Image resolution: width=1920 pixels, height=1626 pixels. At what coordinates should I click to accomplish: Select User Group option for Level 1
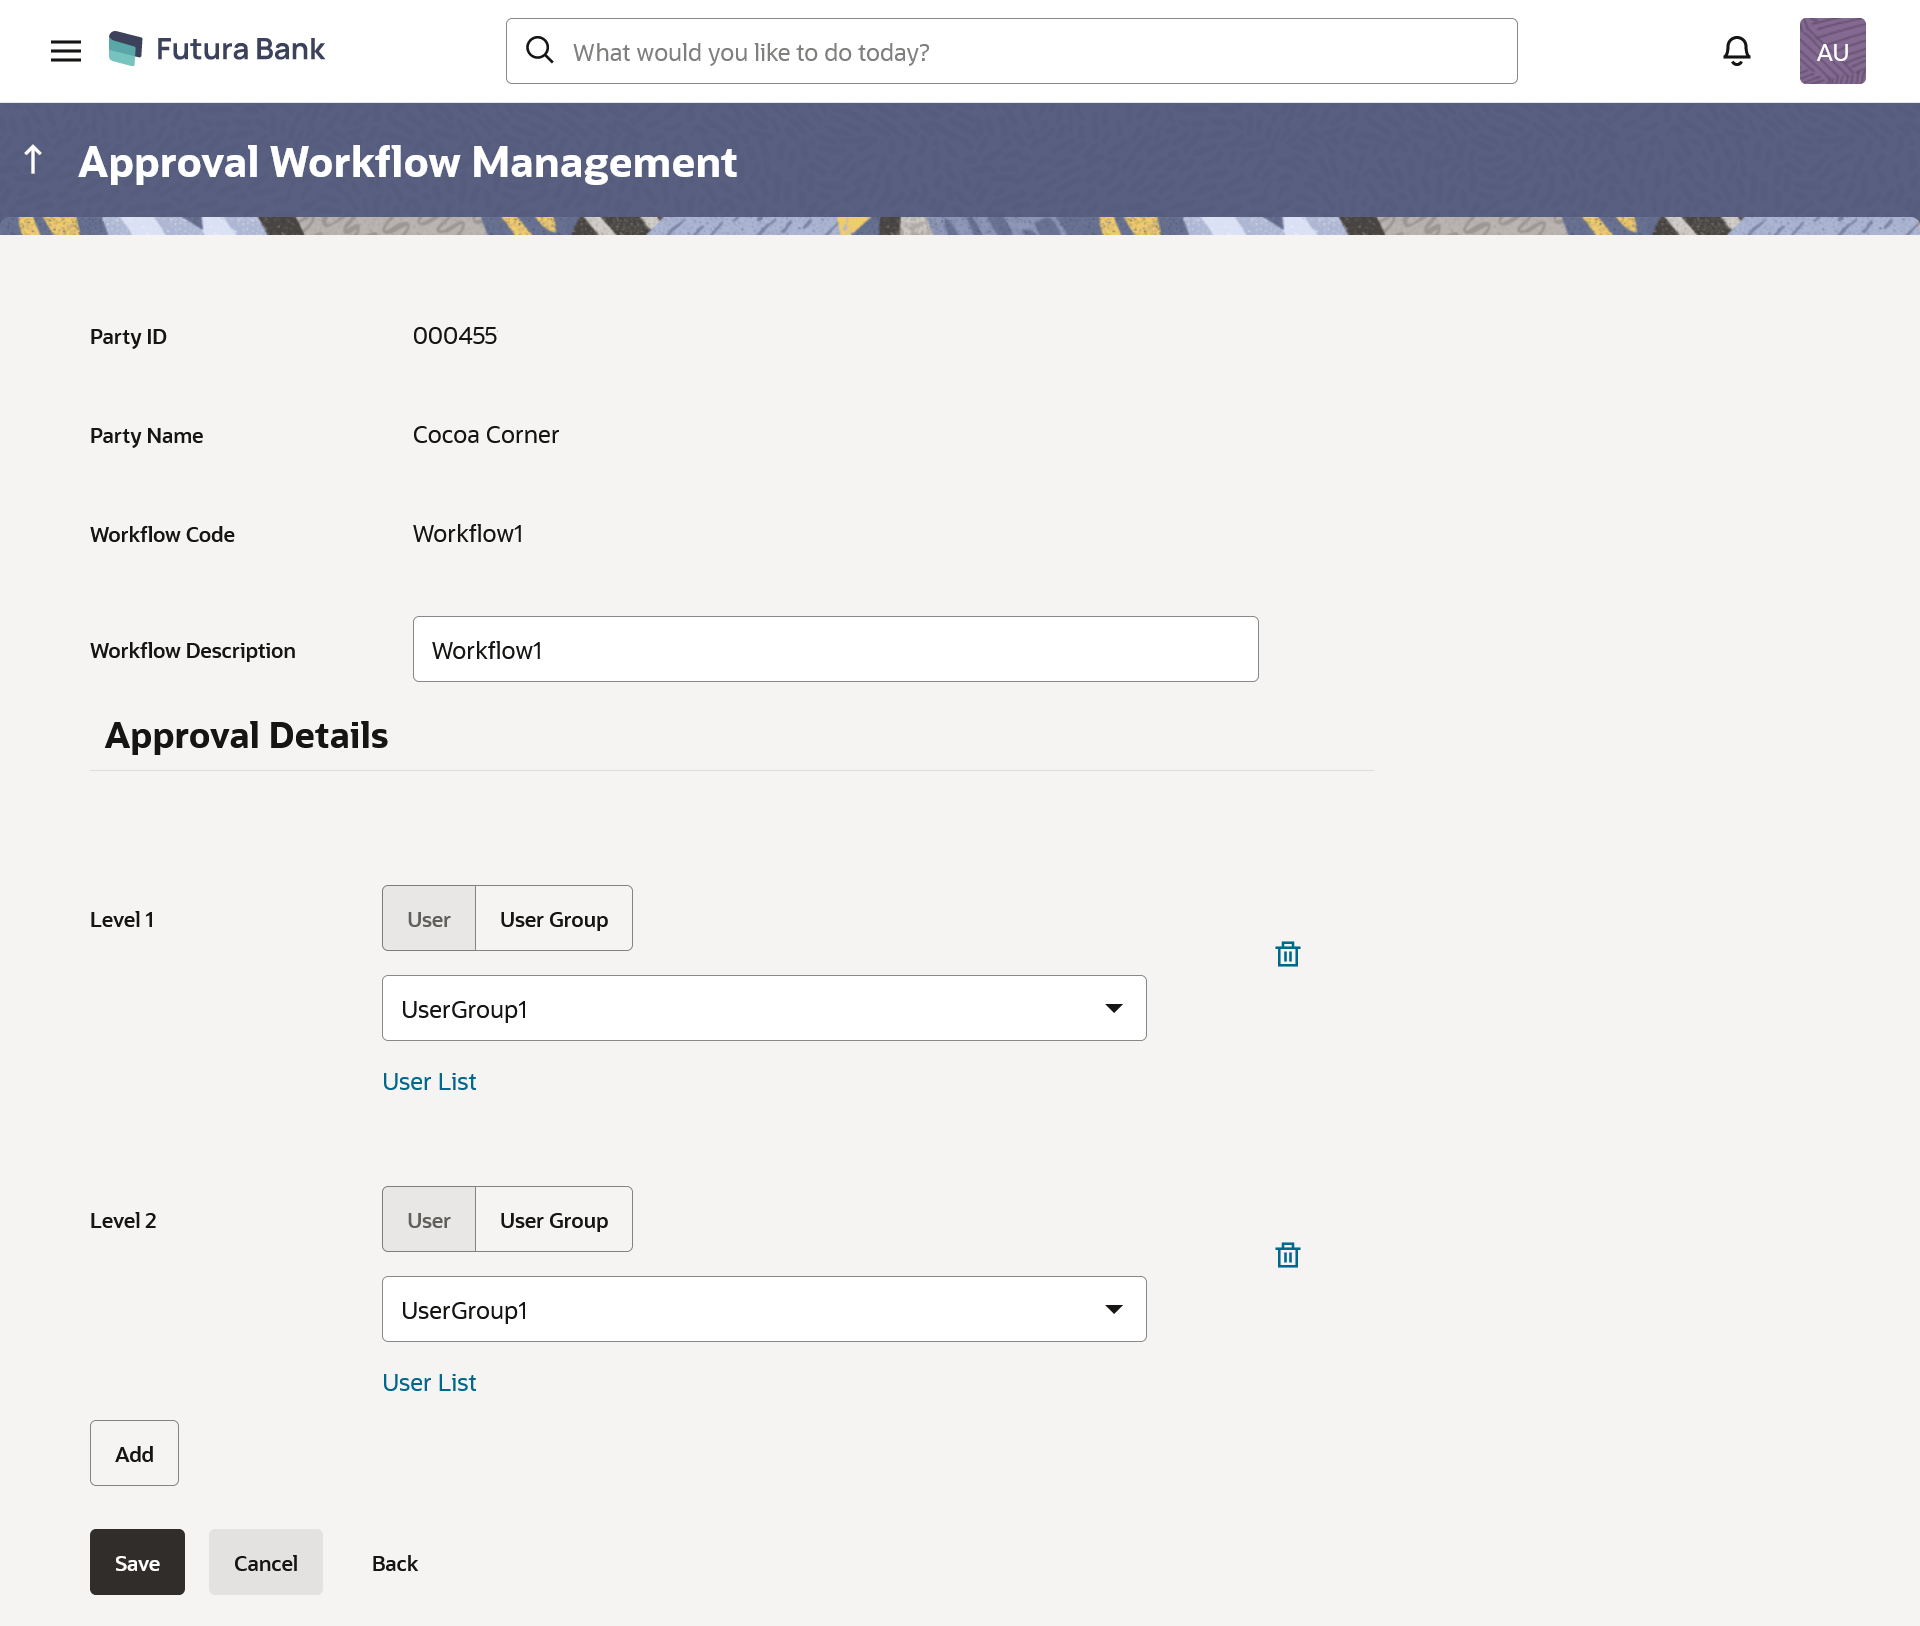pos(553,919)
